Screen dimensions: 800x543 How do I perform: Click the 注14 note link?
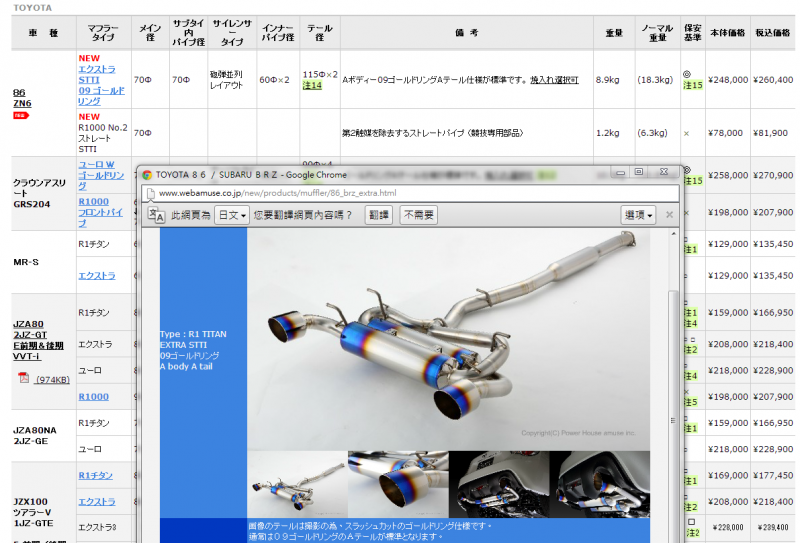(x=312, y=86)
